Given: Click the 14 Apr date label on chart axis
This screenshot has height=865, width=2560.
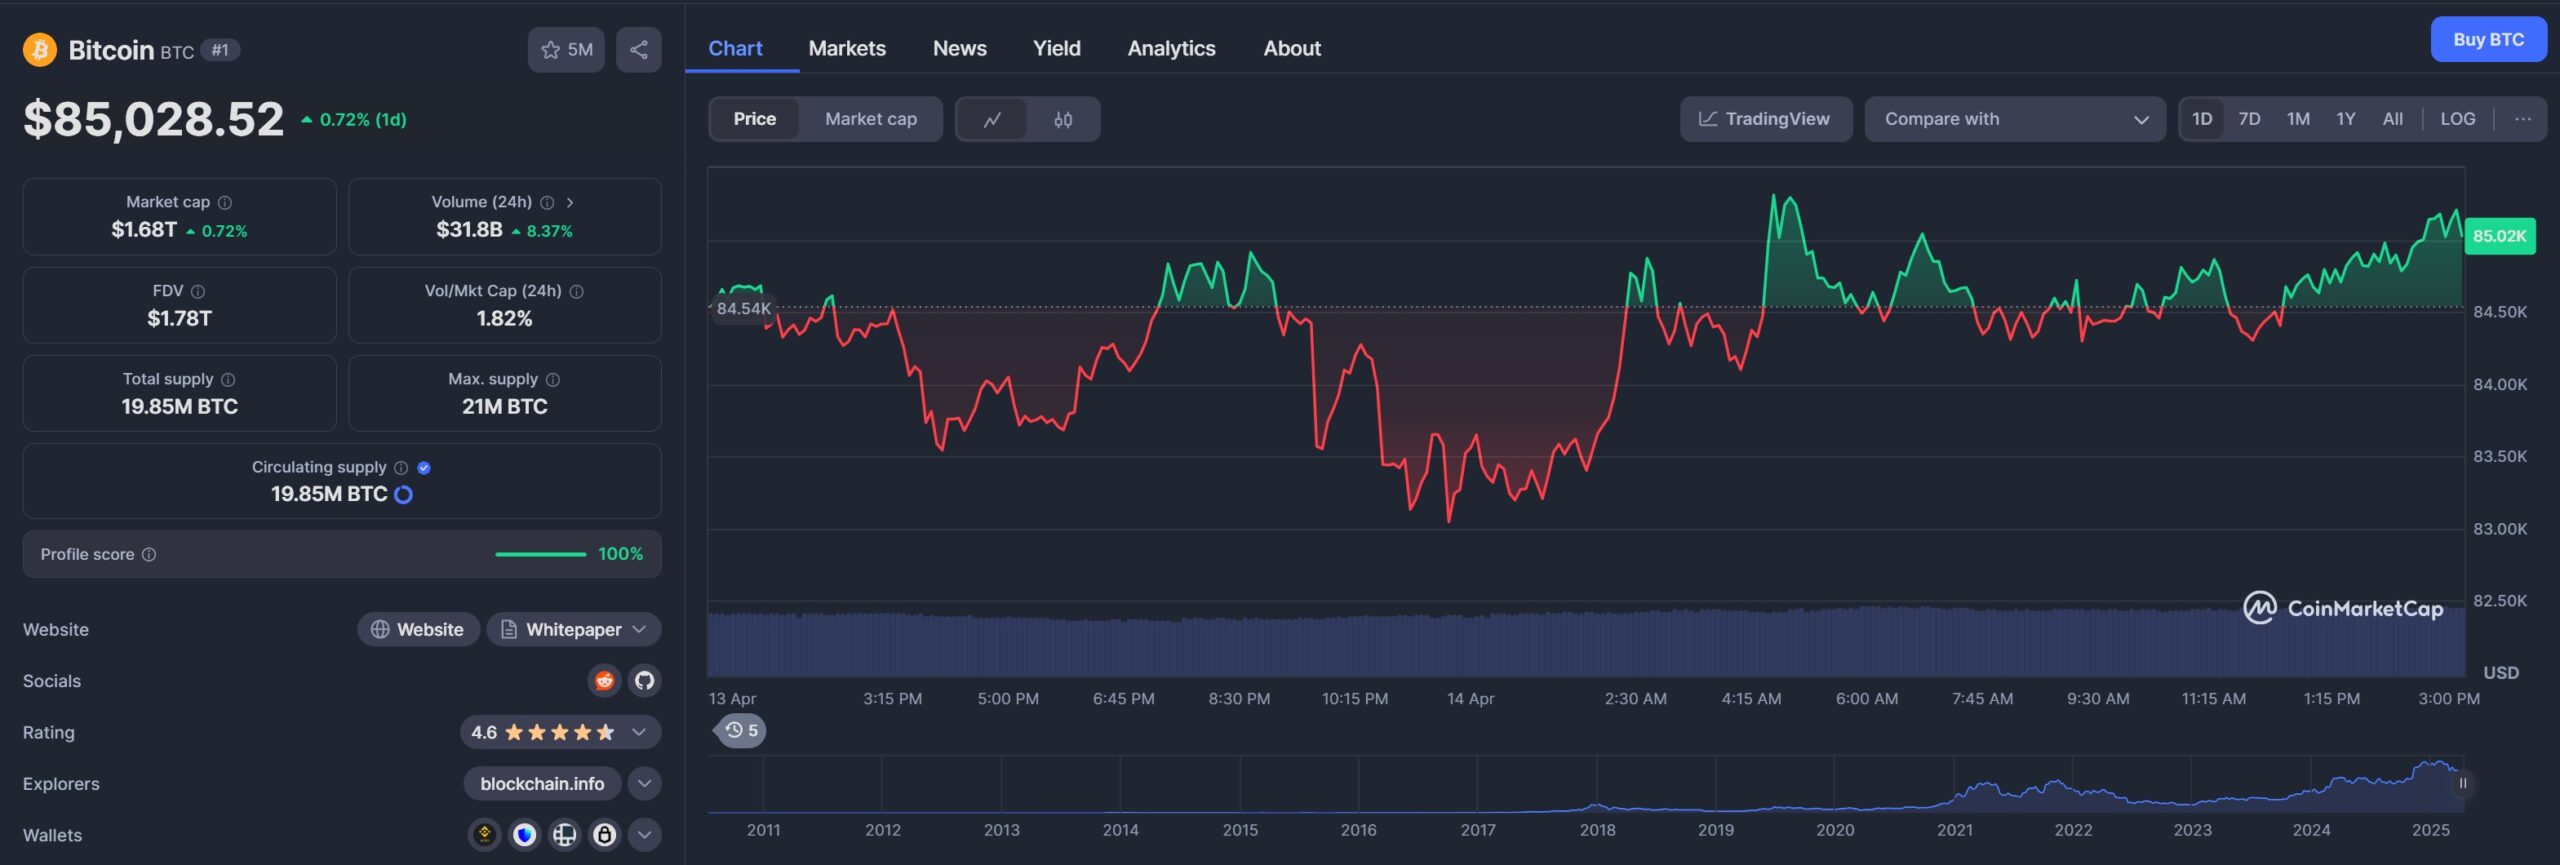Looking at the screenshot, I should pyautogui.click(x=1470, y=699).
